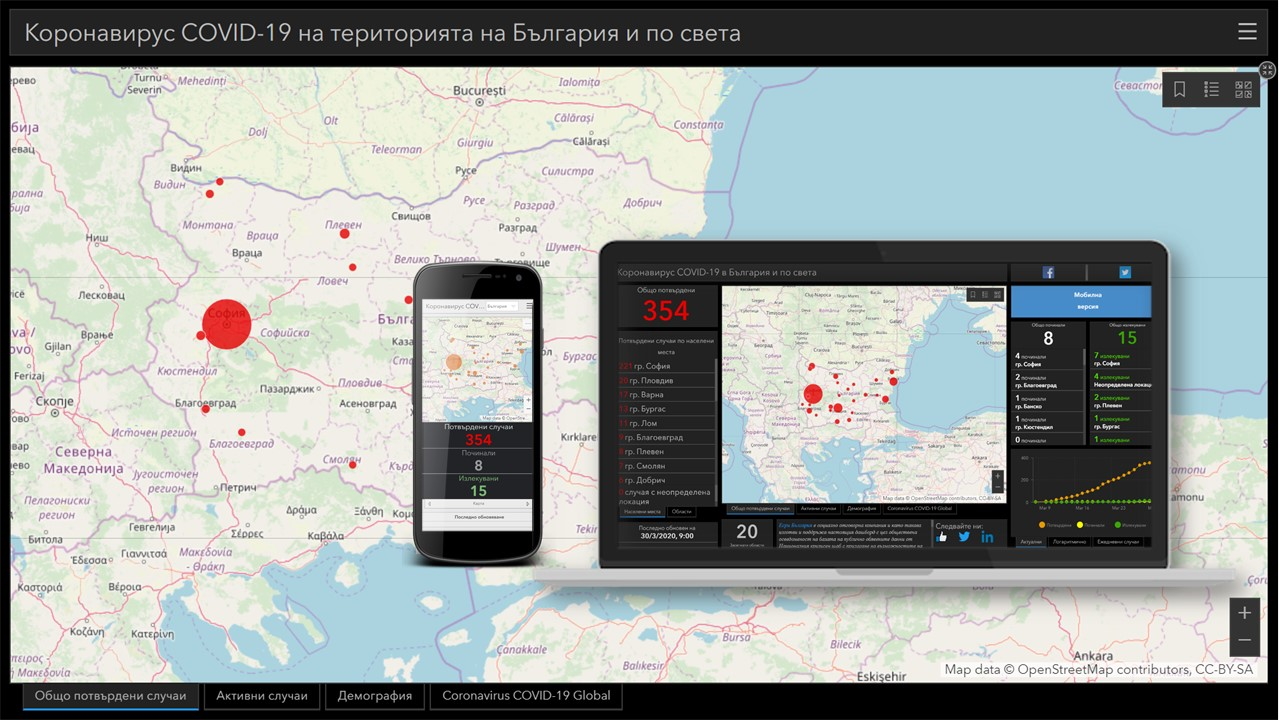Click the Facebook icon in the laptop preview
Viewport: 1280px width, 720px height.
click(x=1048, y=272)
